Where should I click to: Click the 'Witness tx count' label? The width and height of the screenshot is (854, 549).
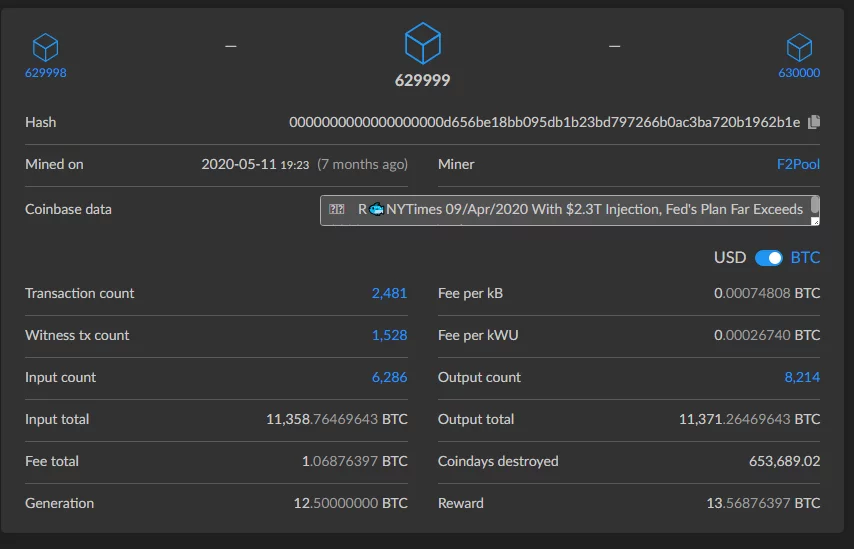point(77,336)
